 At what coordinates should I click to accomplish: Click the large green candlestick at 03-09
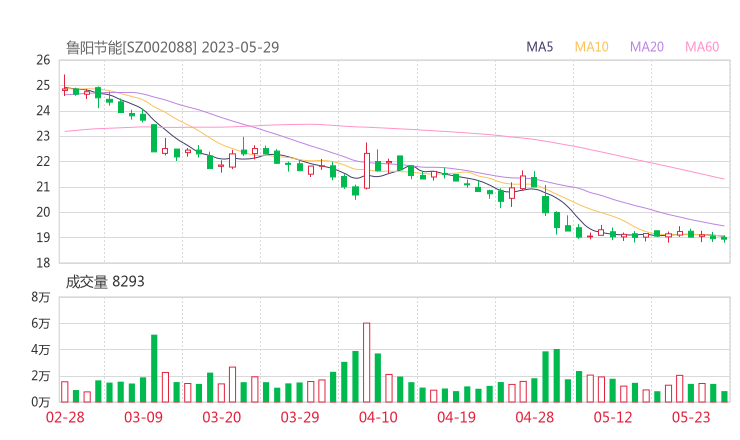click(x=154, y=138)
